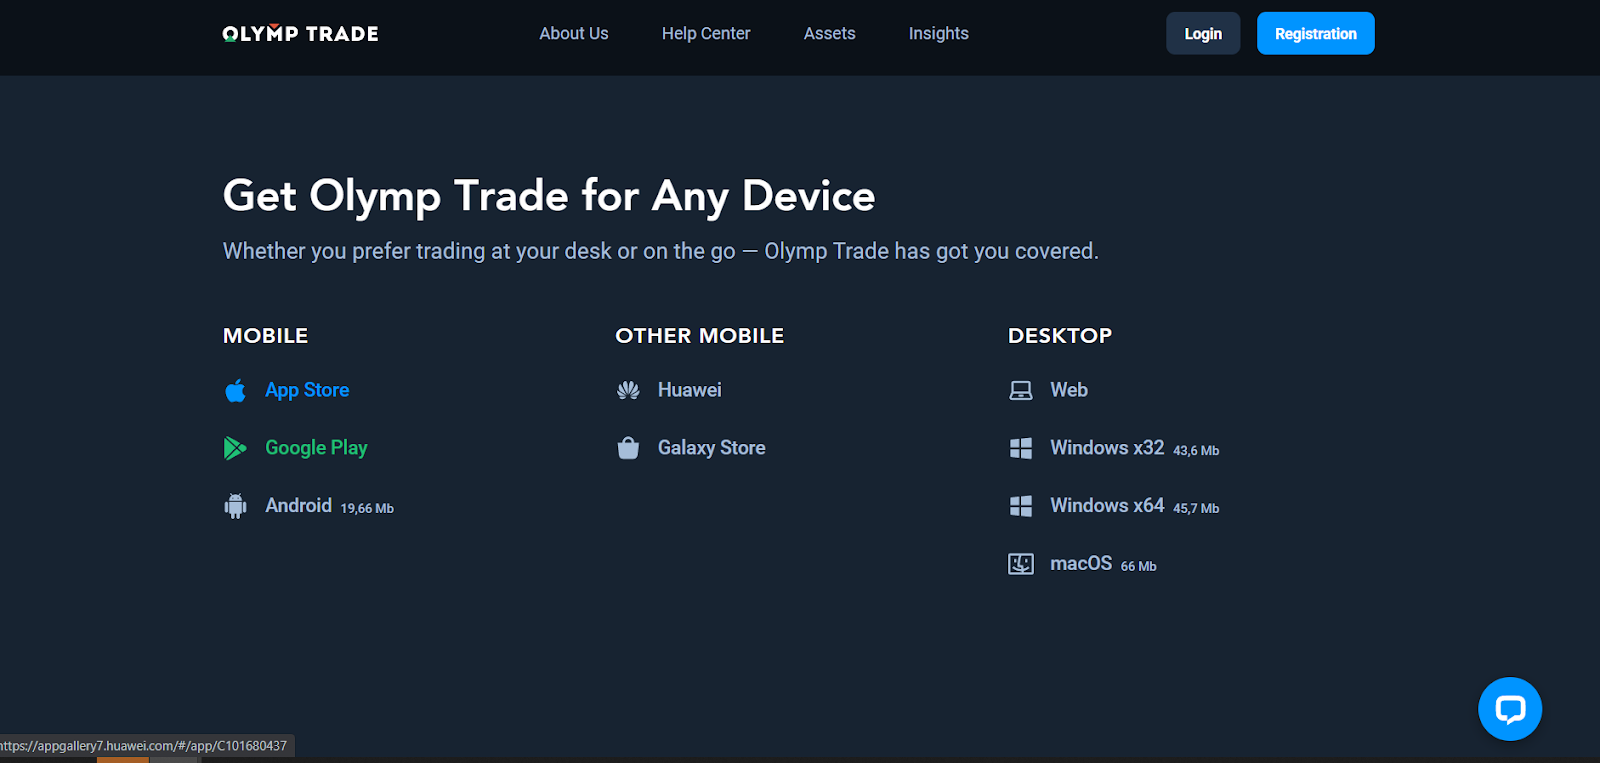1600x763 pixels.
Task: Click the Windows x32 logo icon
Action: (x=1021, y=448)
